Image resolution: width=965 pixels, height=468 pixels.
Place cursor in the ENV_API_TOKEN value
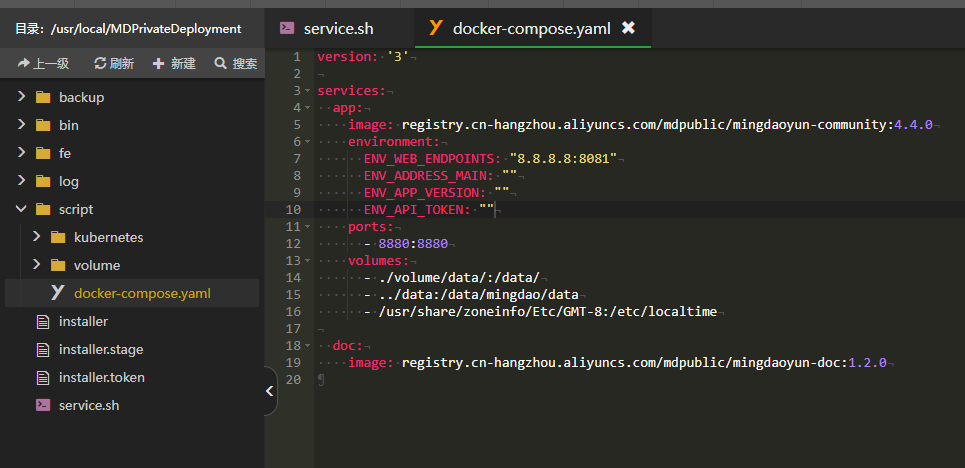(487, 209)
